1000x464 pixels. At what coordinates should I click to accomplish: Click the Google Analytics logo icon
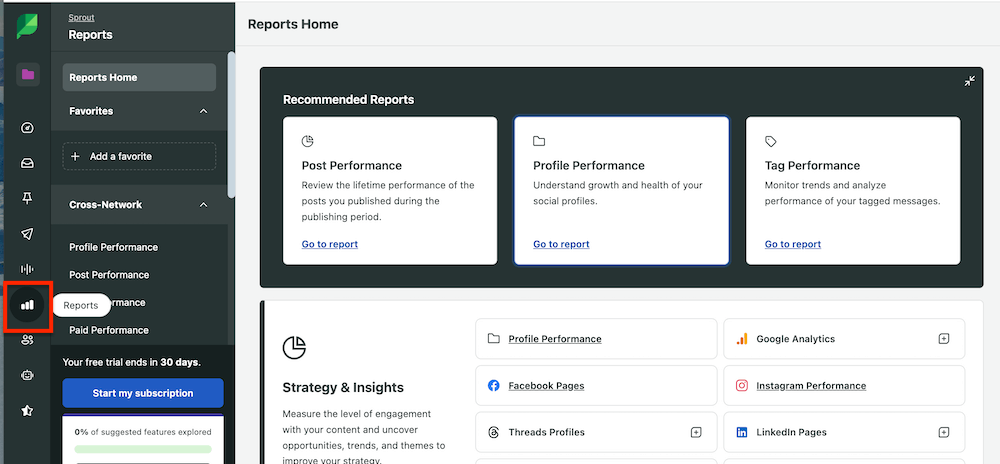742,339
